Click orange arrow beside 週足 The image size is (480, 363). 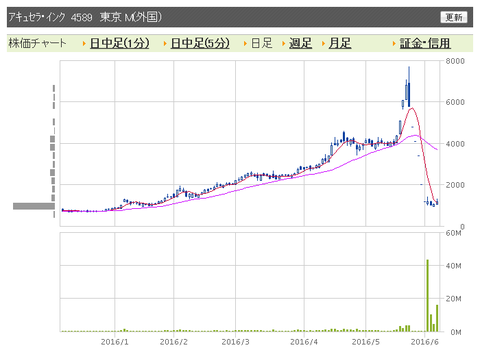point(284,44)
